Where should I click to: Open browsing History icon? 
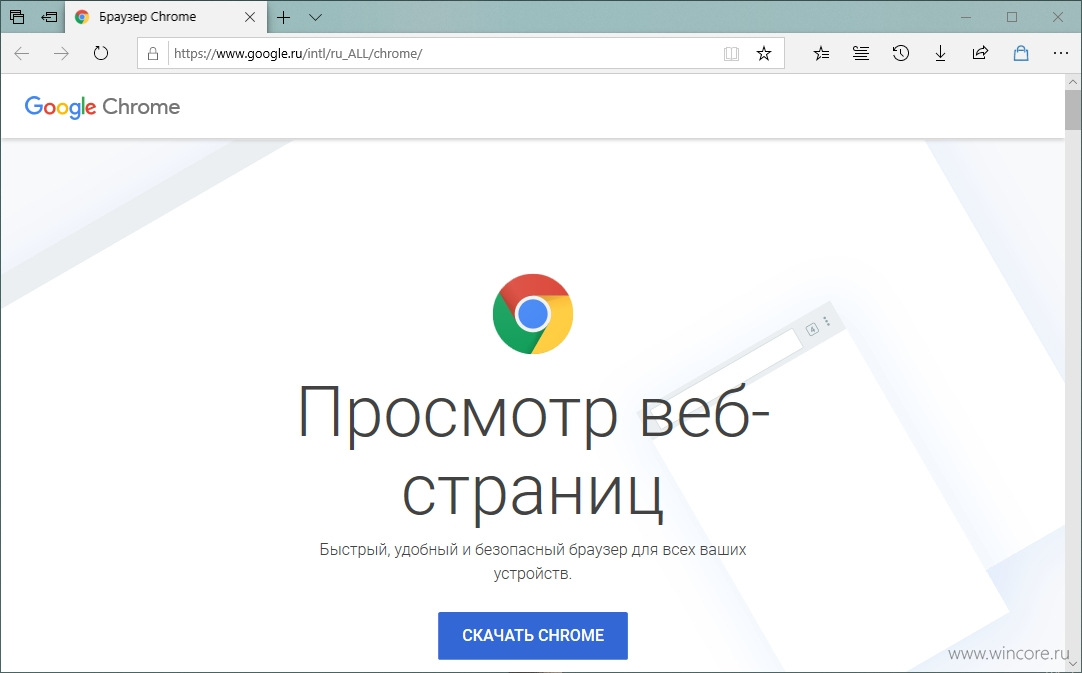point(901,53)
